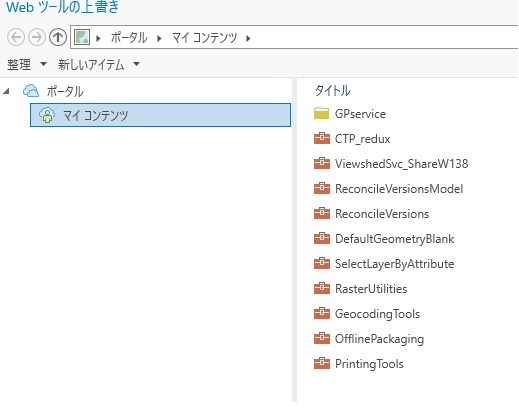Image resolution: width=519 pixels, height=408 pixels.
Task: Expand path arrow after ポータル
Action: click(159, 38)
